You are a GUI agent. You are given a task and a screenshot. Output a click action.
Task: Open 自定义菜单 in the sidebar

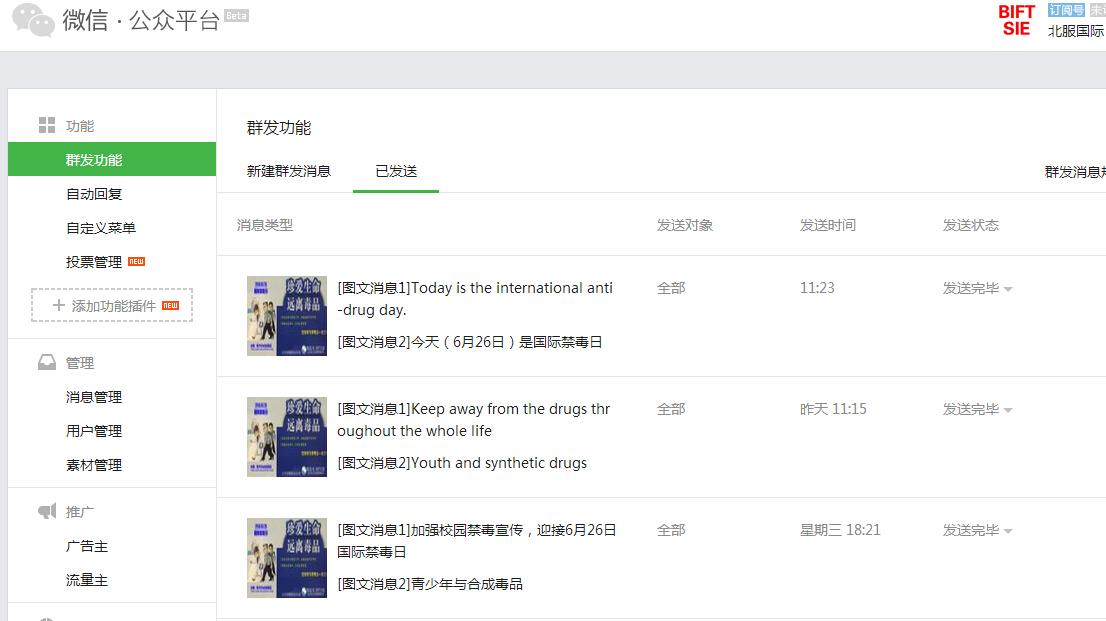[101, 228]
